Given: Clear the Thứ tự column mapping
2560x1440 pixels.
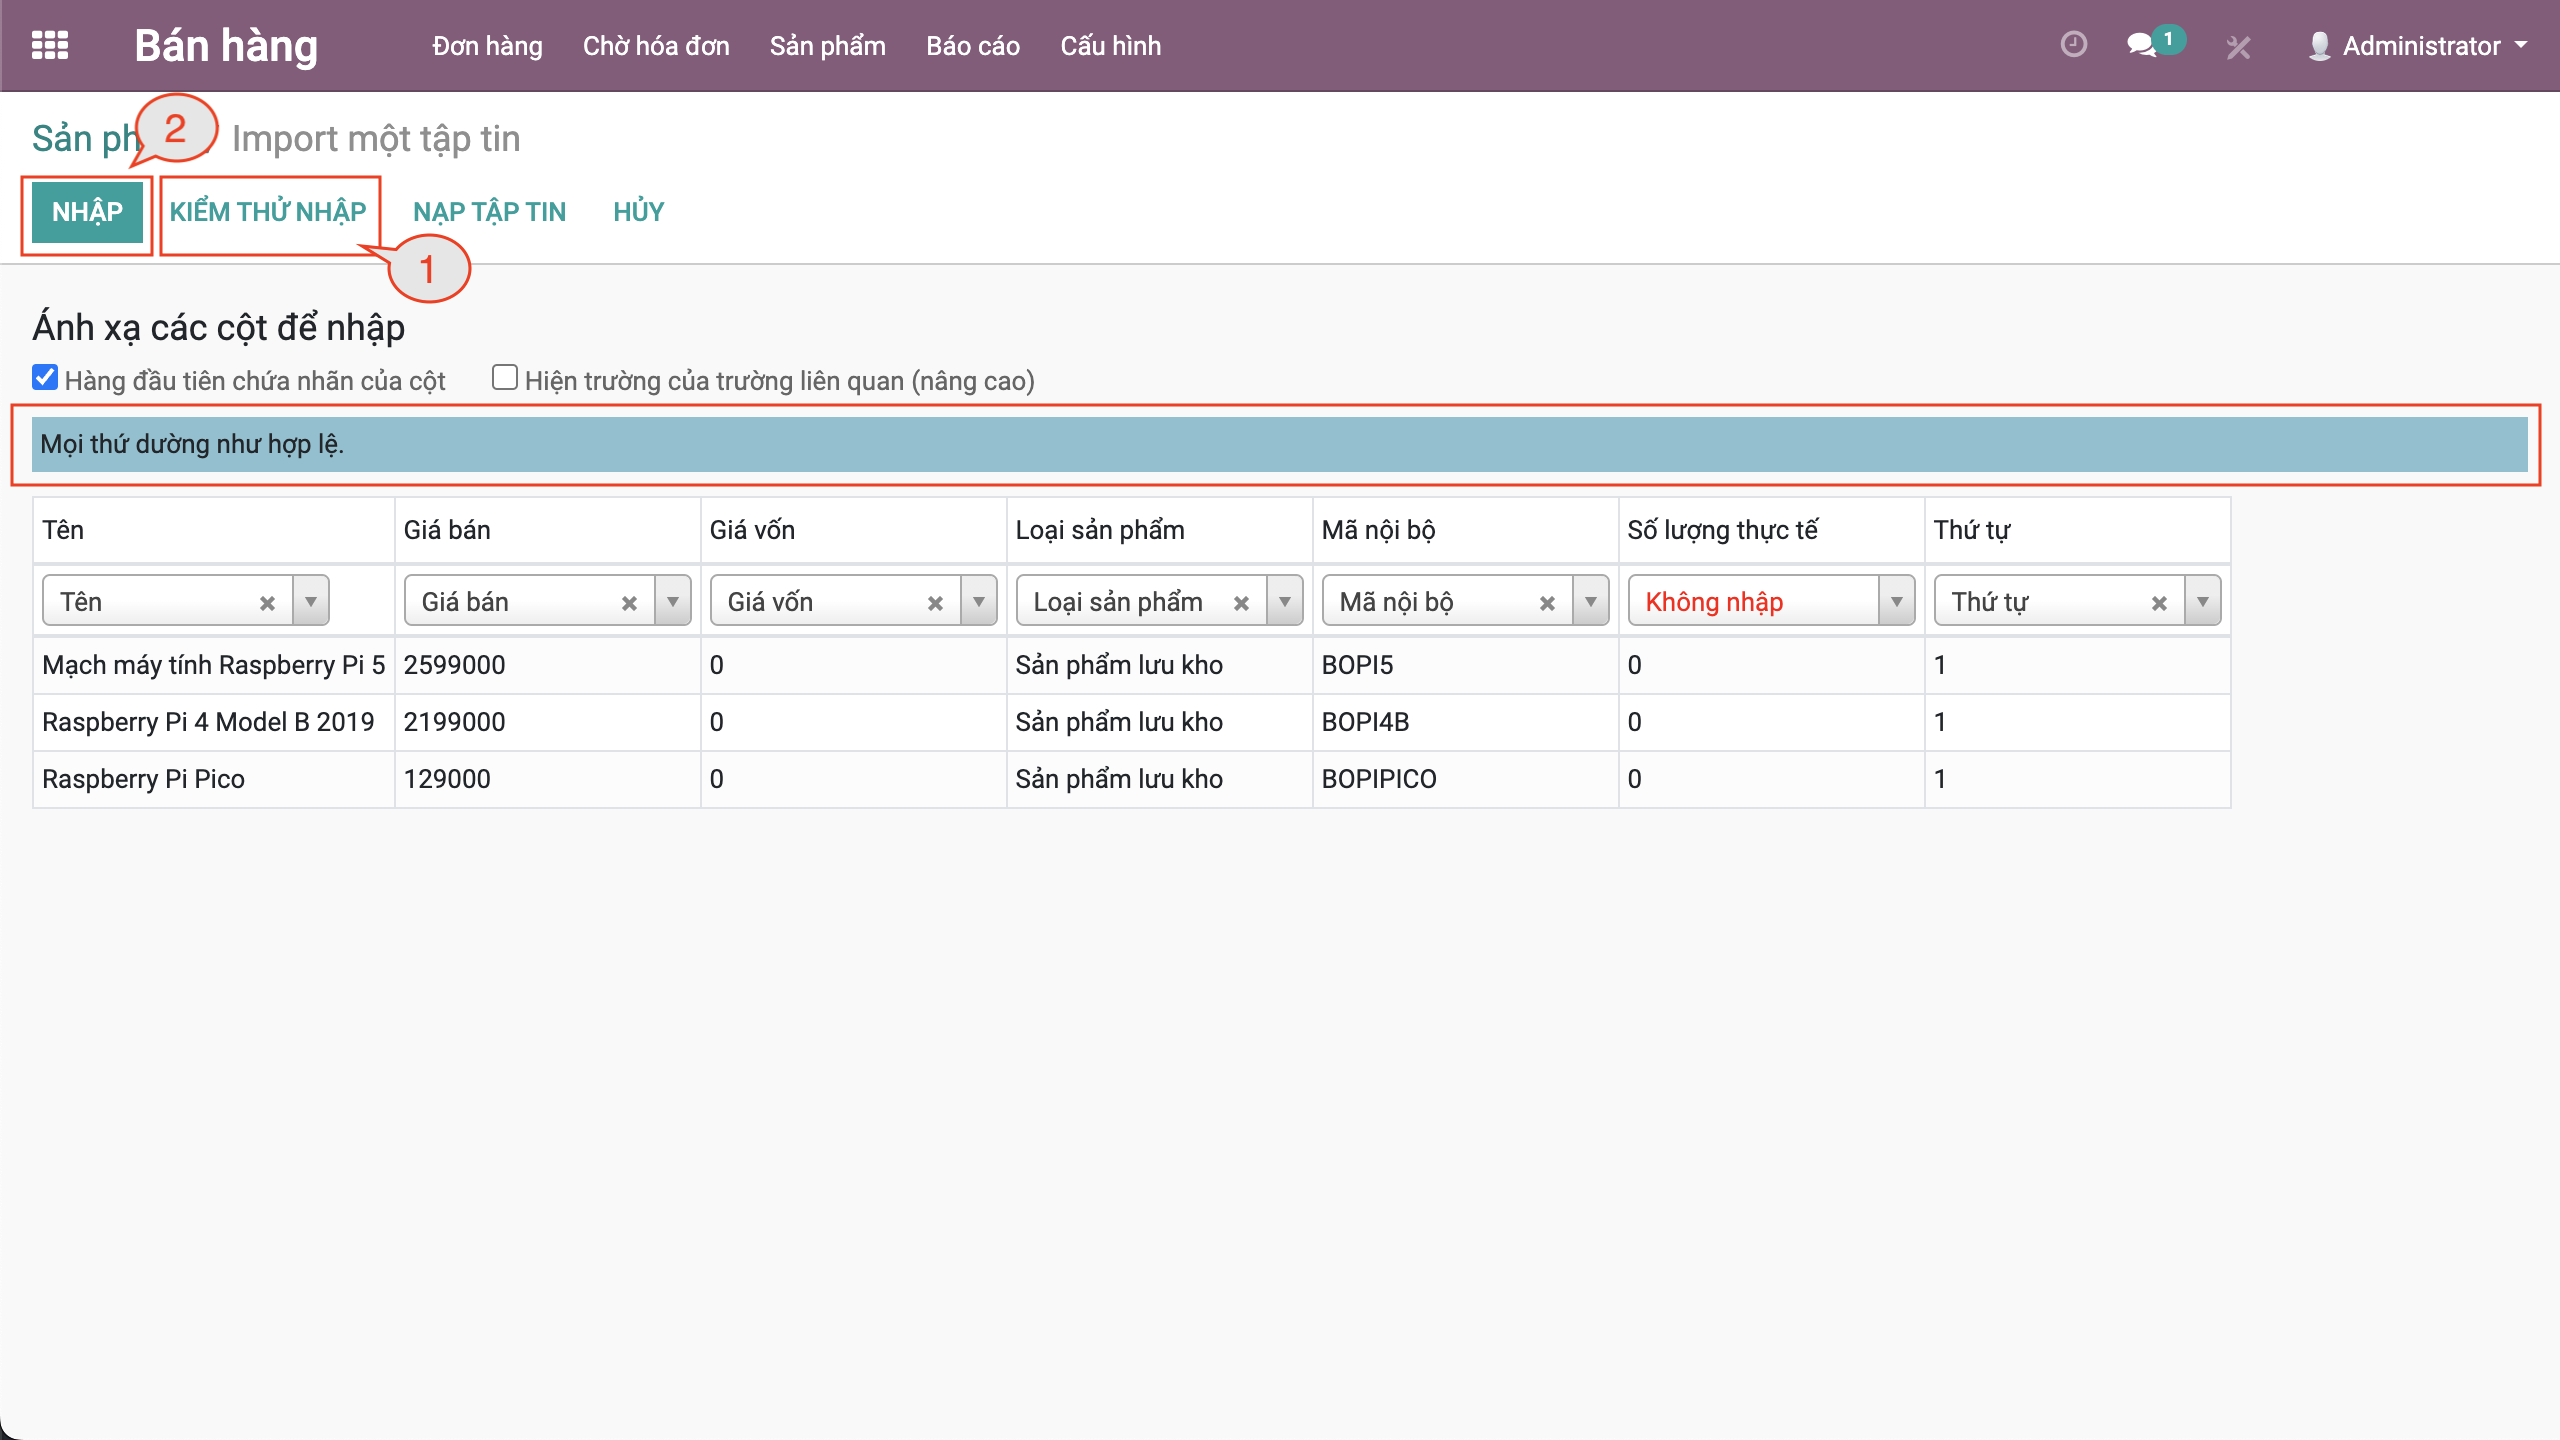Looking at the screenshot, I should pyautogui.click(x=2159, y=603).
